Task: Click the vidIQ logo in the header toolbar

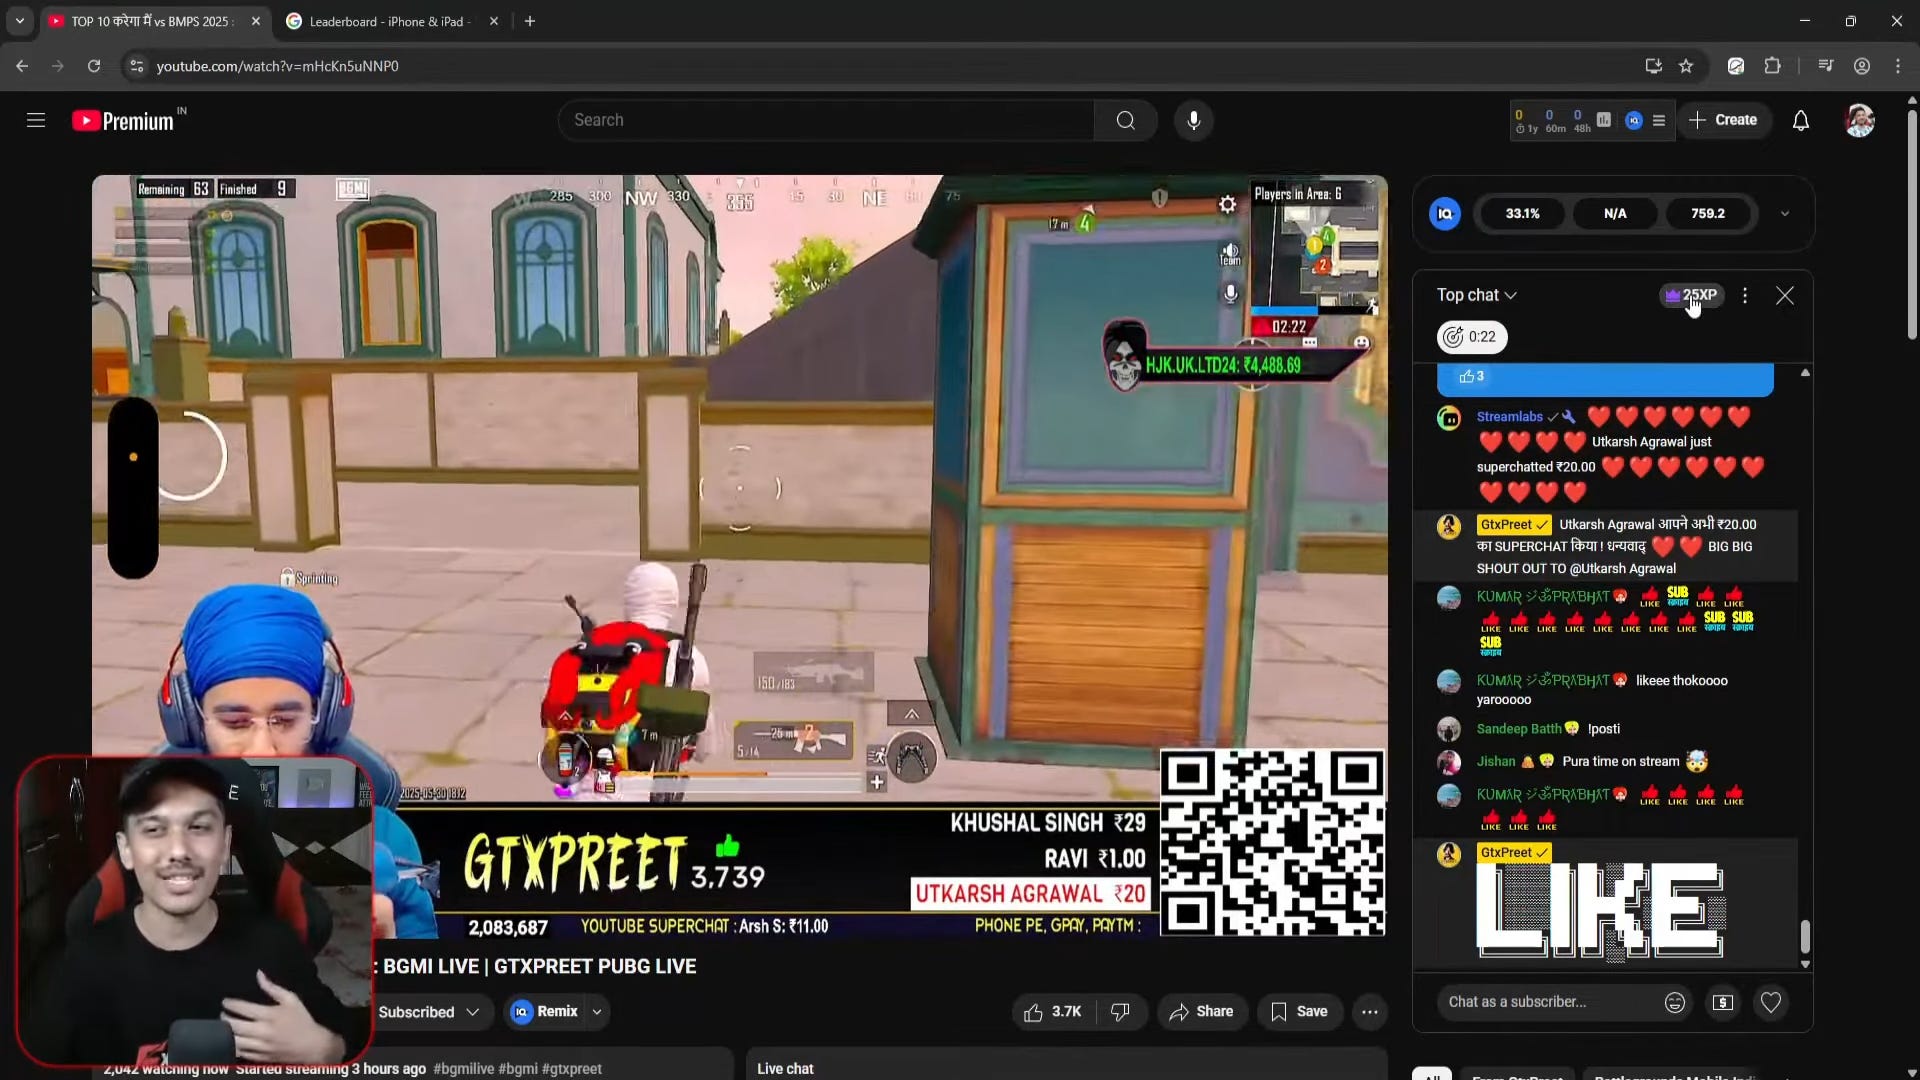Action: (x=1634, y=120)
